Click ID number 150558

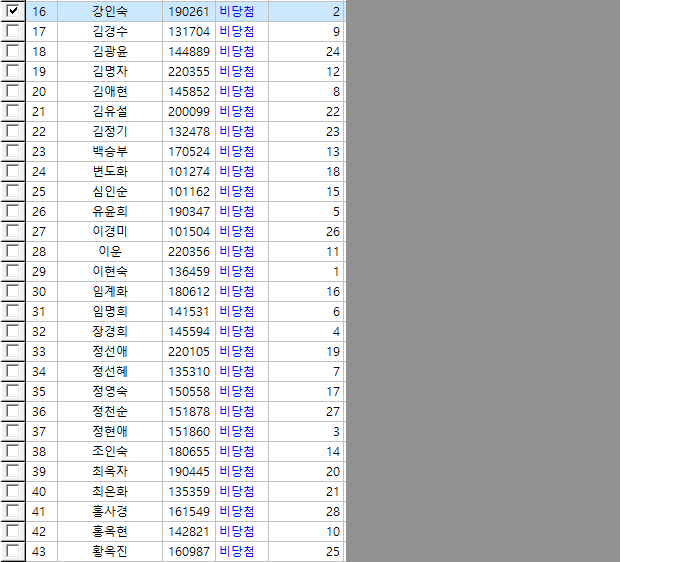189,392
